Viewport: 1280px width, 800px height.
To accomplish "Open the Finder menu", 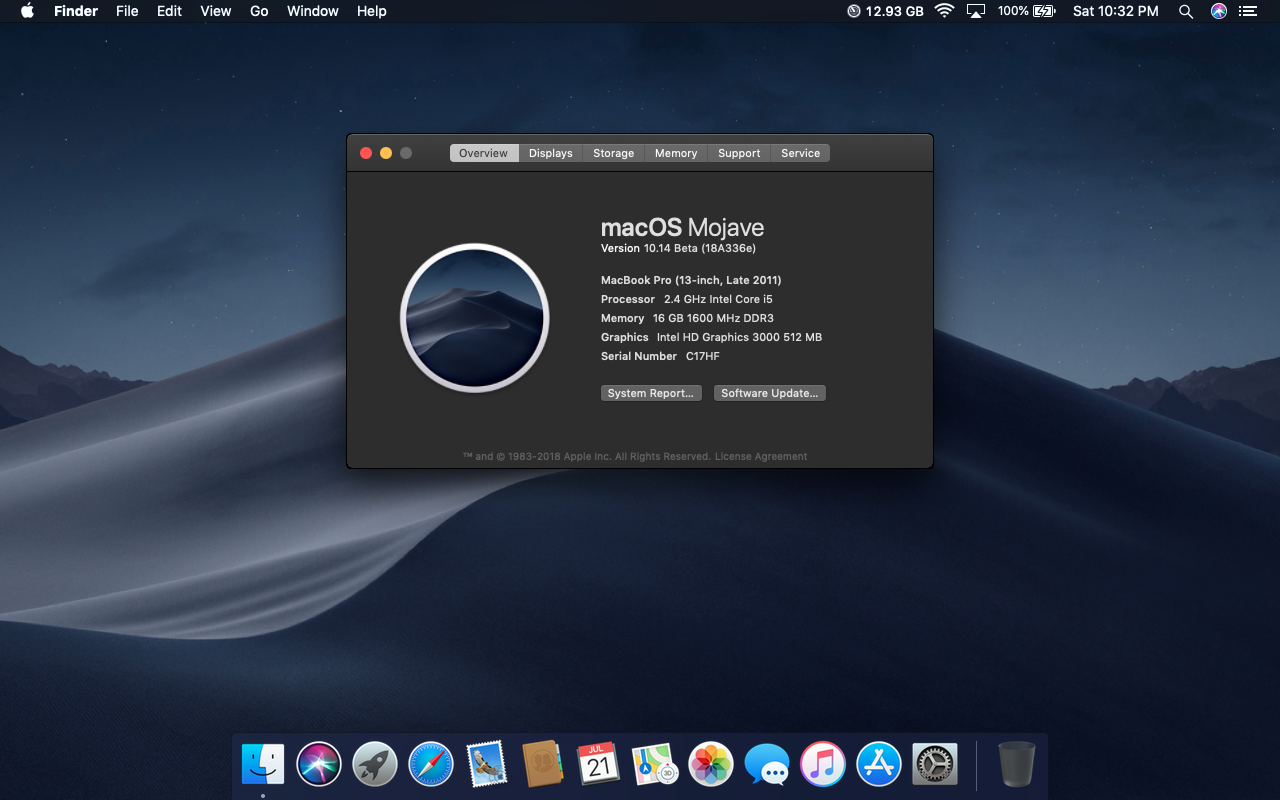I will coord(76,11).
